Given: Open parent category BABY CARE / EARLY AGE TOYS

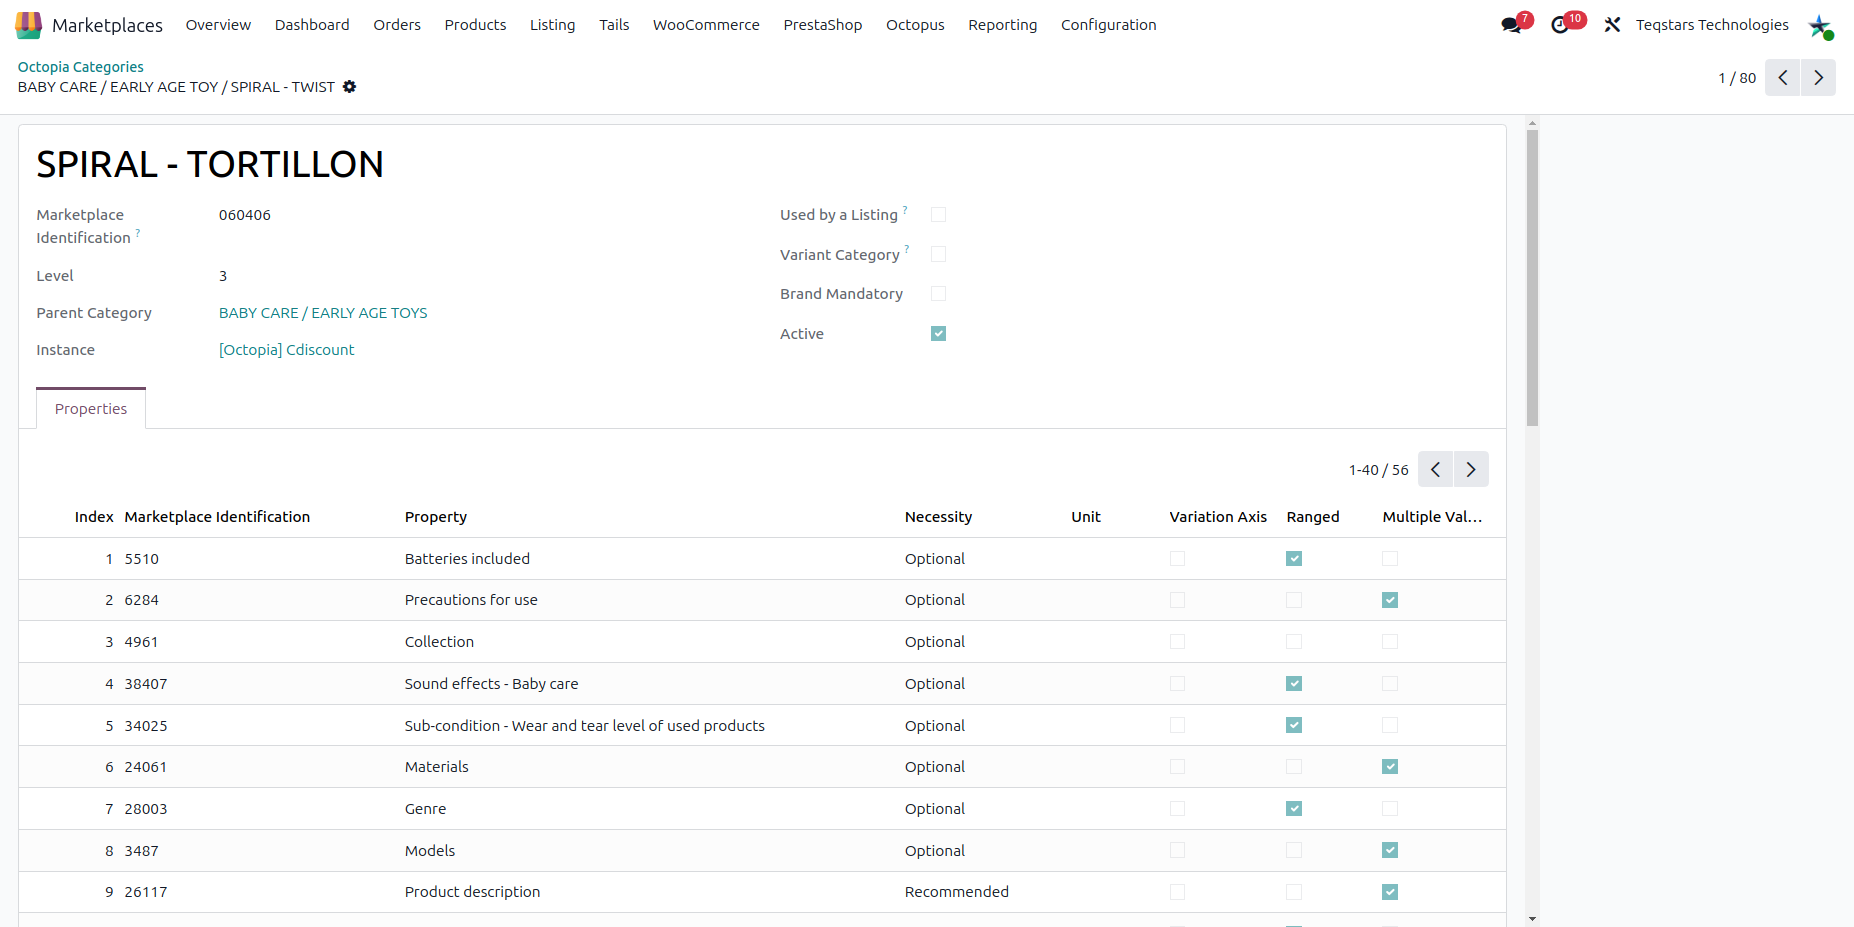Looking at the screenshot, I should point(323,313).
